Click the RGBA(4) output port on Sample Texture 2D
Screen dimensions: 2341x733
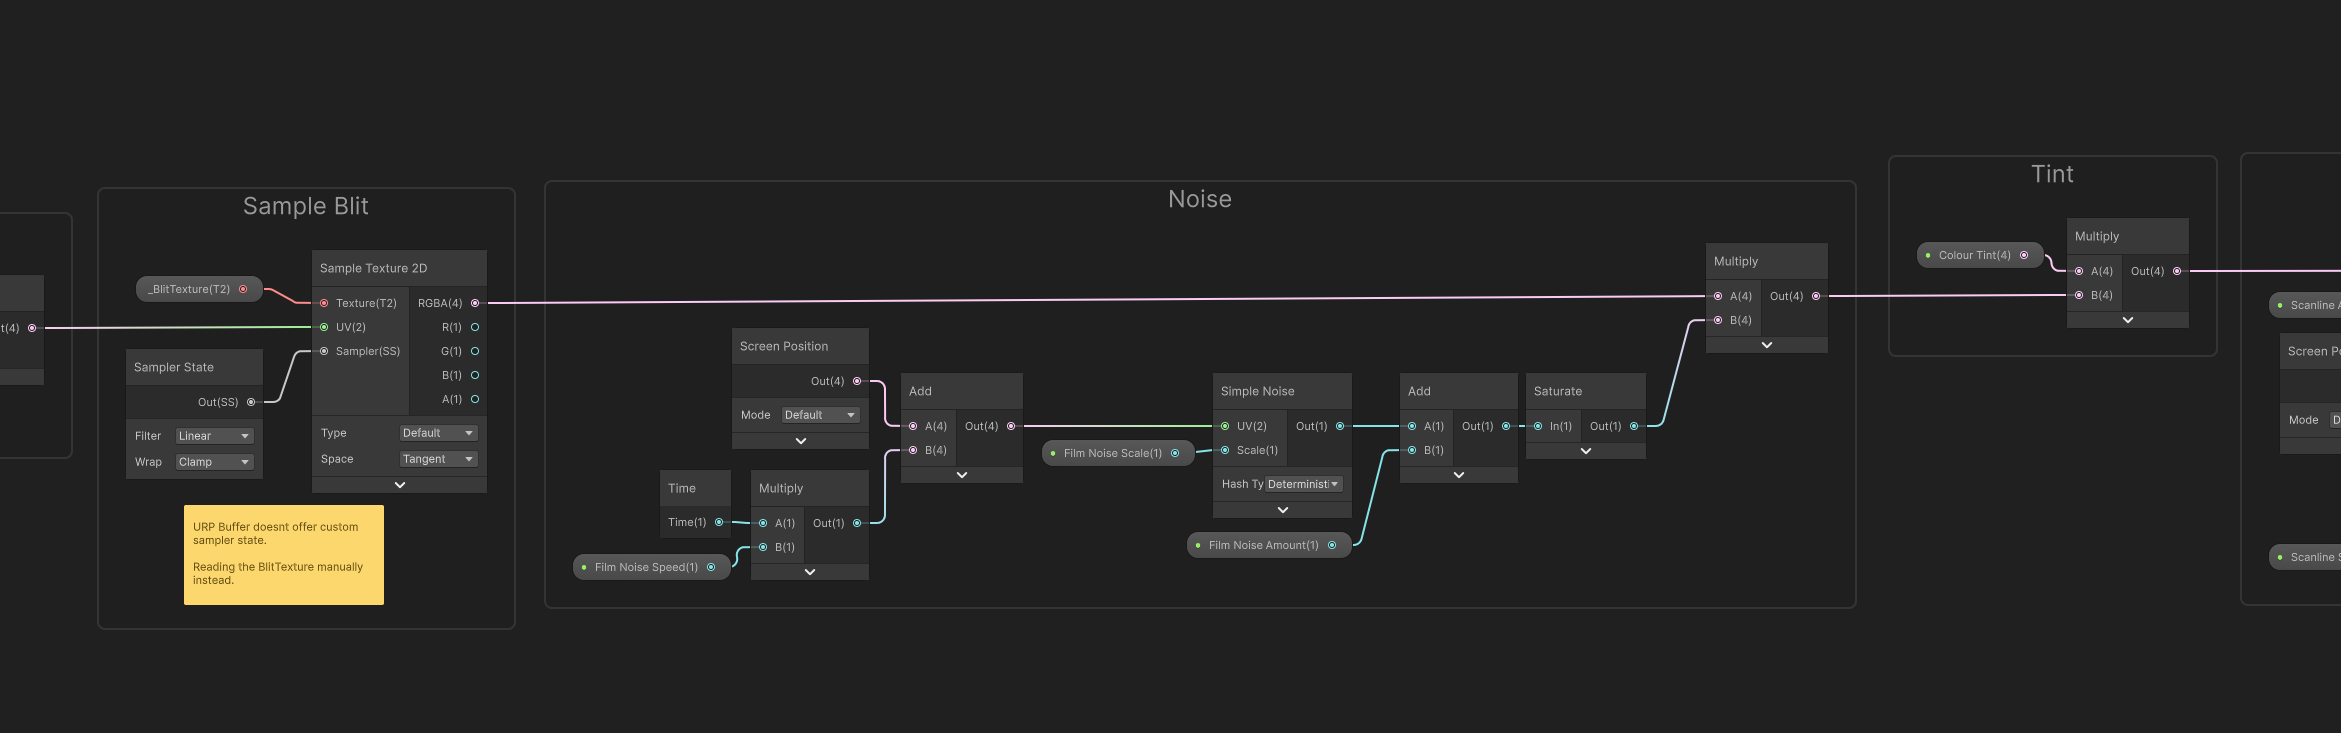point(475,303)
